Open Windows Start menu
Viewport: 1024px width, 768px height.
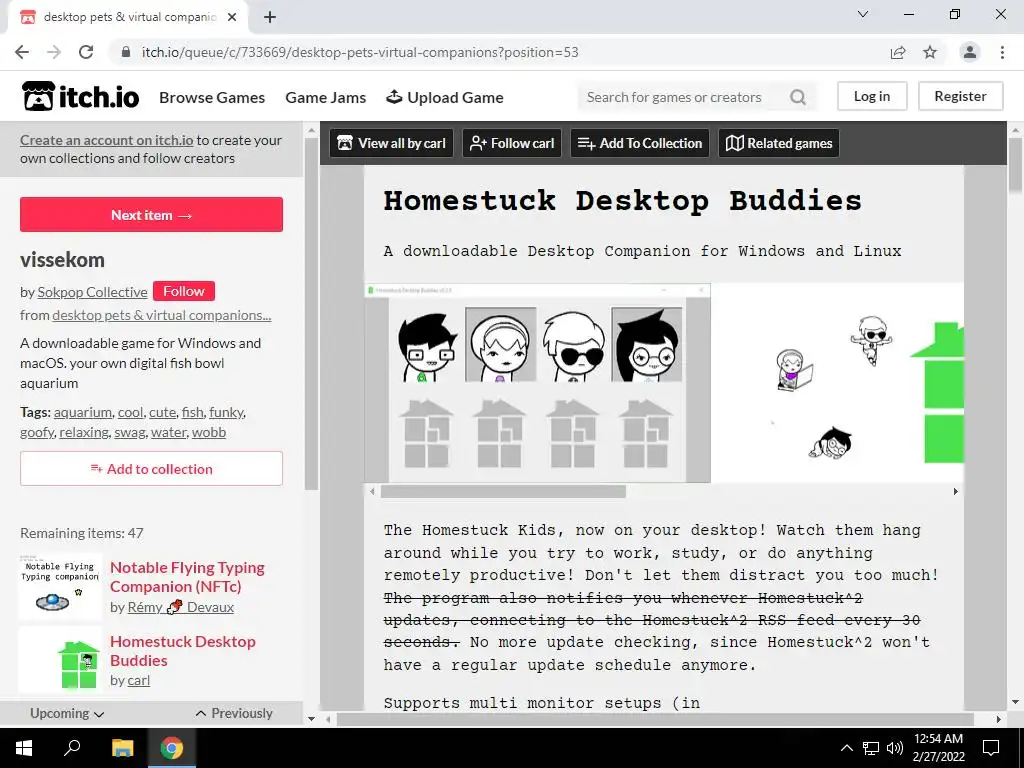(x=24, y=748)
